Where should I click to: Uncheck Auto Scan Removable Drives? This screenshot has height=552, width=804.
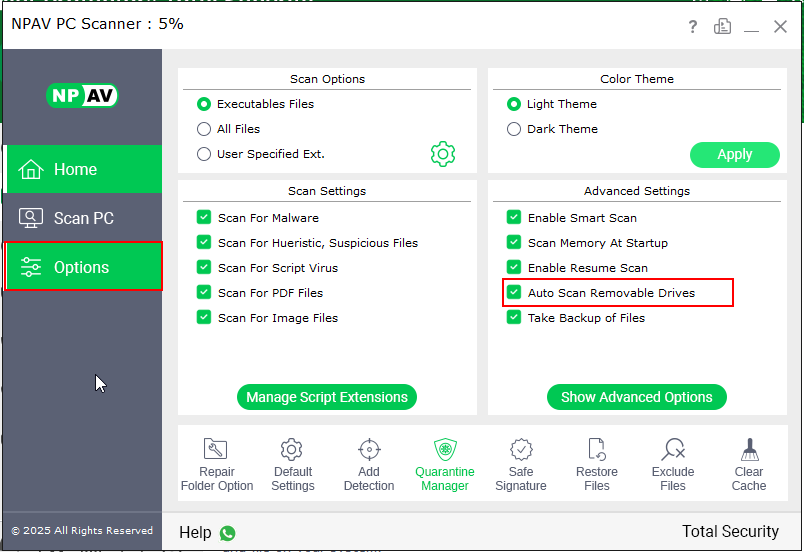(x=514, y=293)
